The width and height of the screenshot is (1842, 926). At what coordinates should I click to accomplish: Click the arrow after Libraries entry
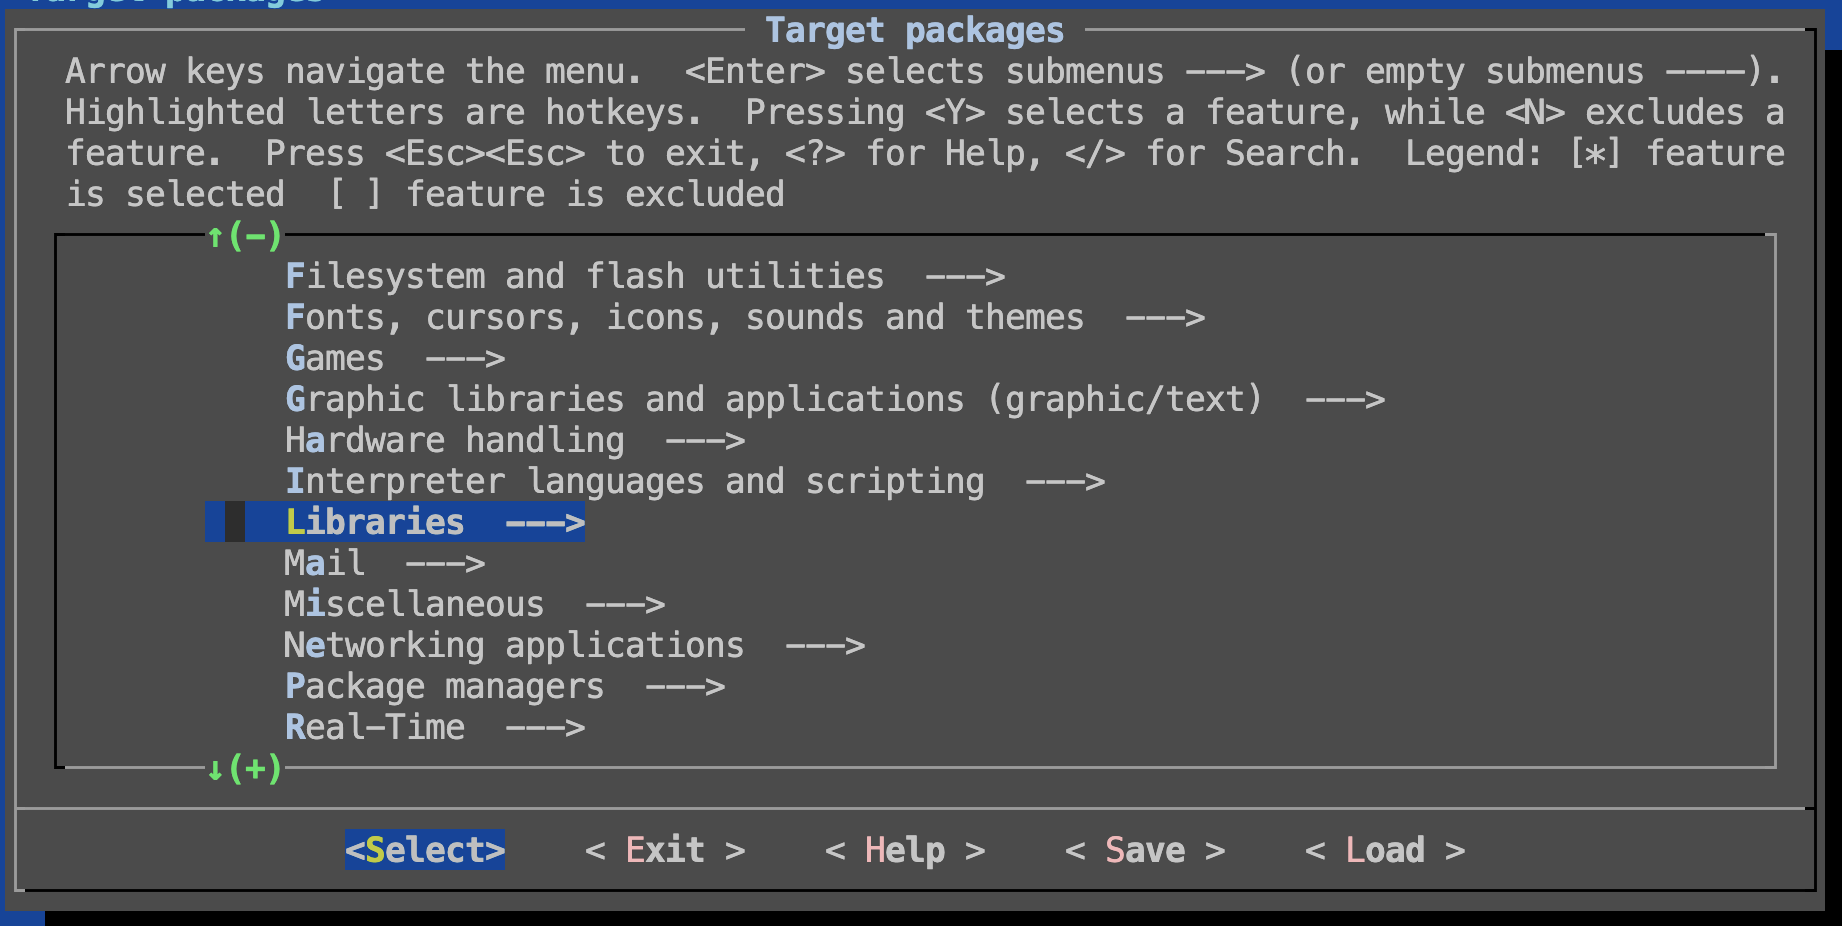point(545,522)
